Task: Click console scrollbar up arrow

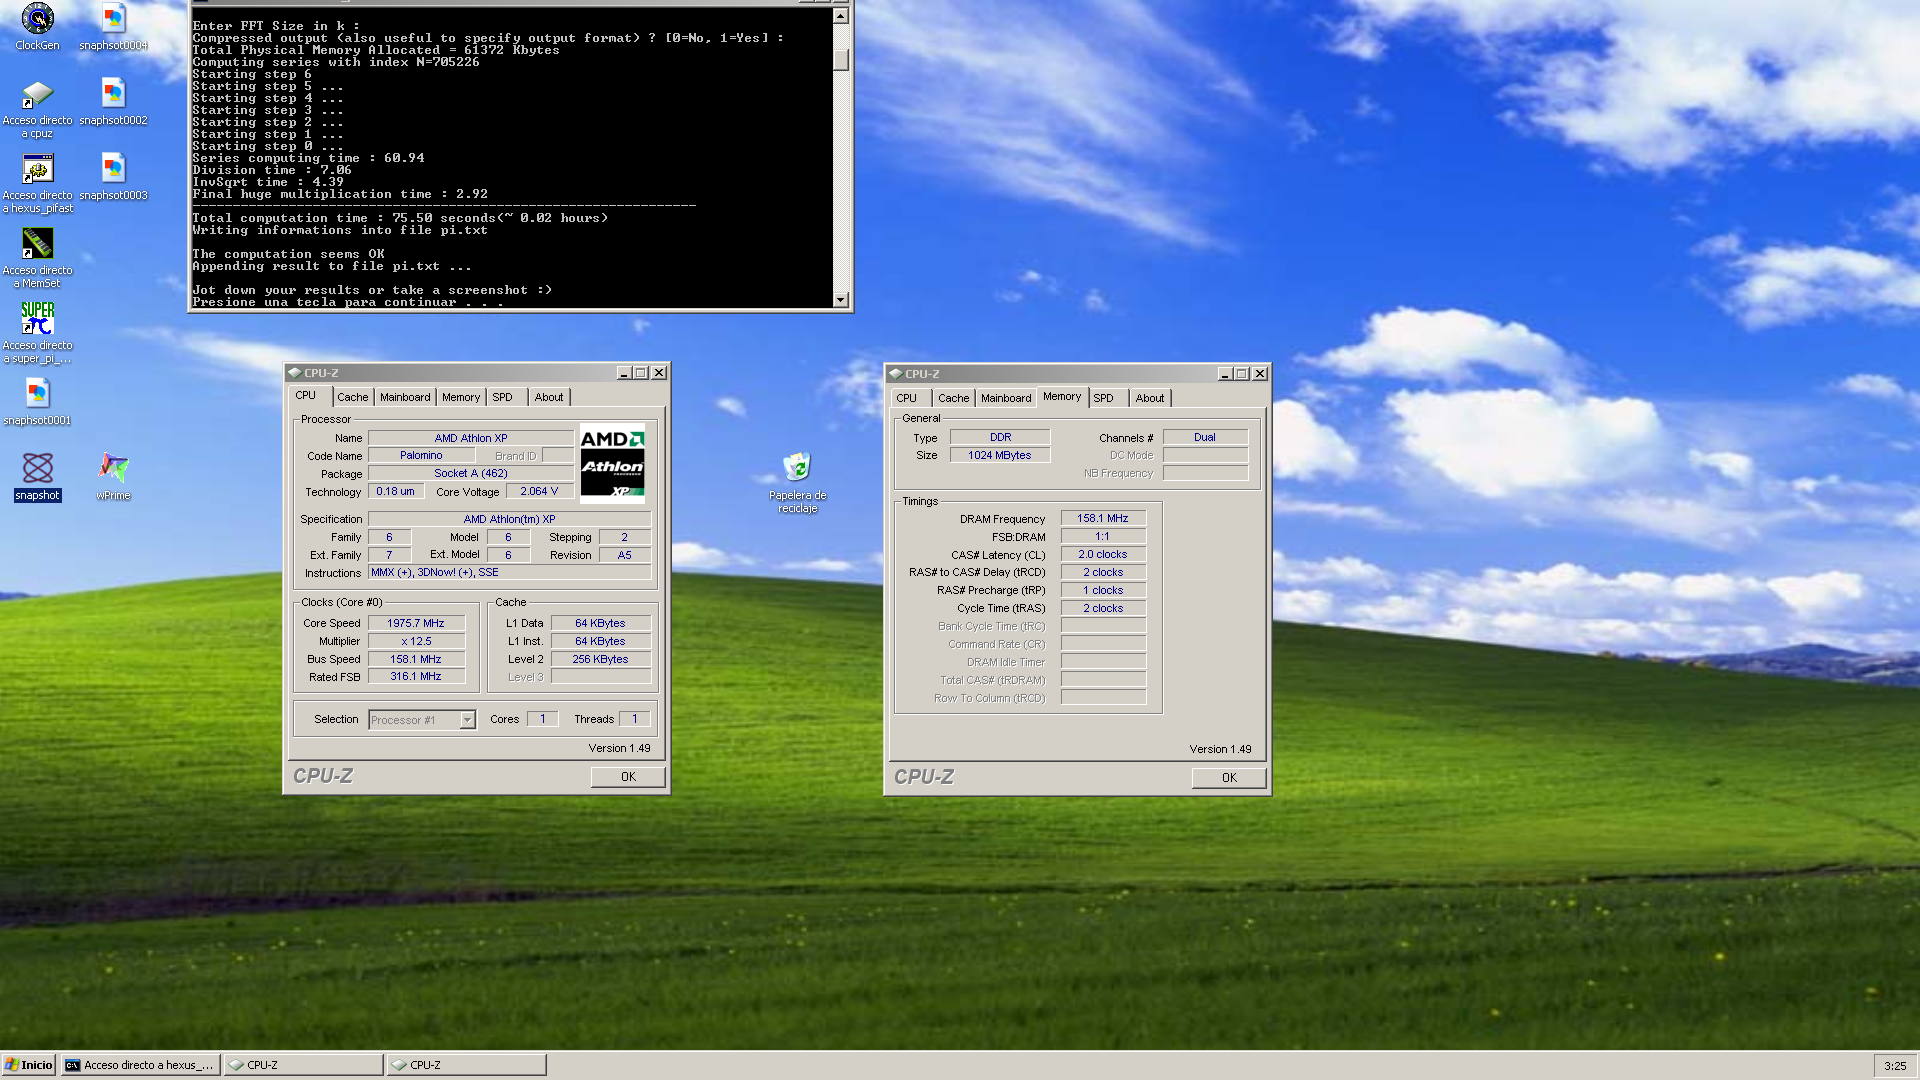Action: pos(841,16)
